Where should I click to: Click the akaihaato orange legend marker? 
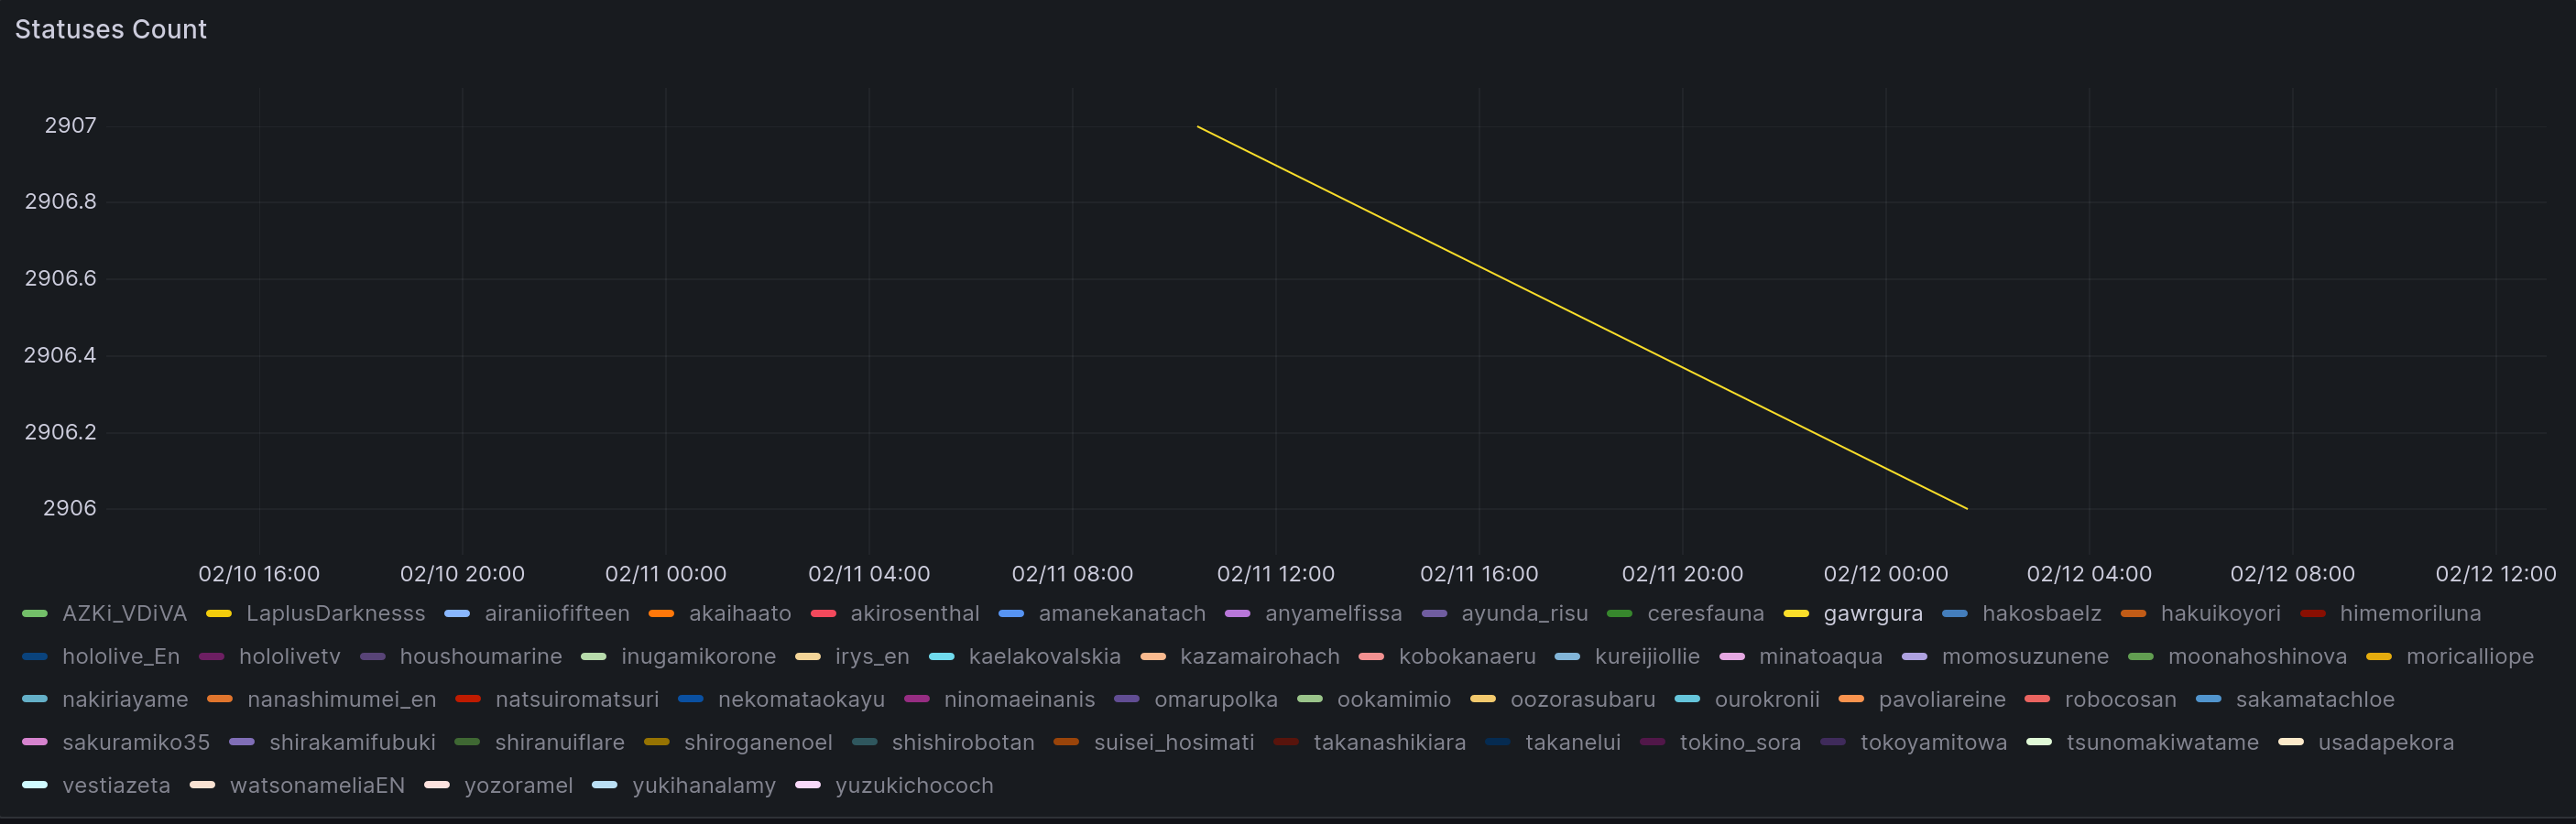tap(661, 614)
